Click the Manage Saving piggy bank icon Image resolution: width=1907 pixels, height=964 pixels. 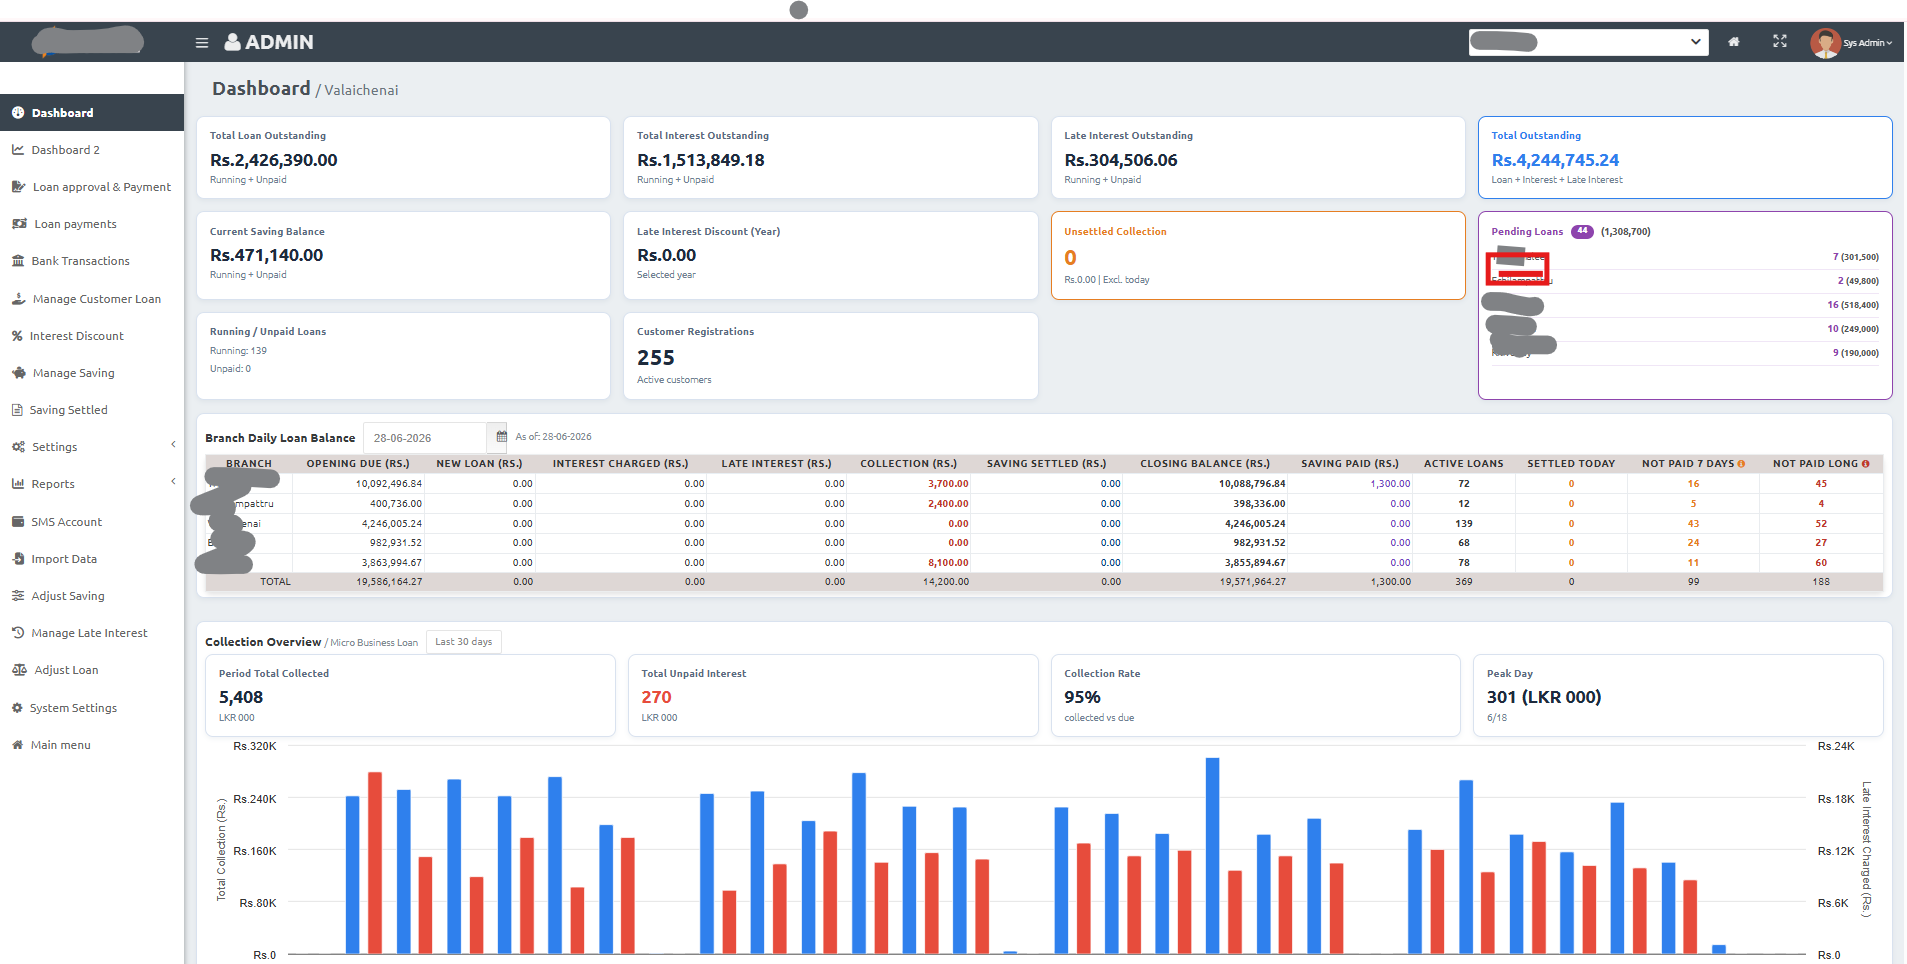coord(18,373)
